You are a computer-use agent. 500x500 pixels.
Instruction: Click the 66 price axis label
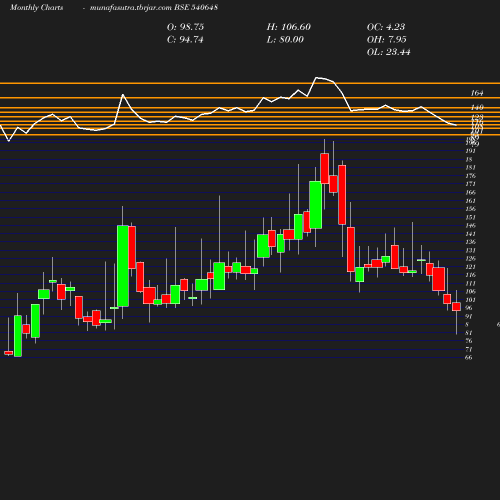[x=469, y=358]
